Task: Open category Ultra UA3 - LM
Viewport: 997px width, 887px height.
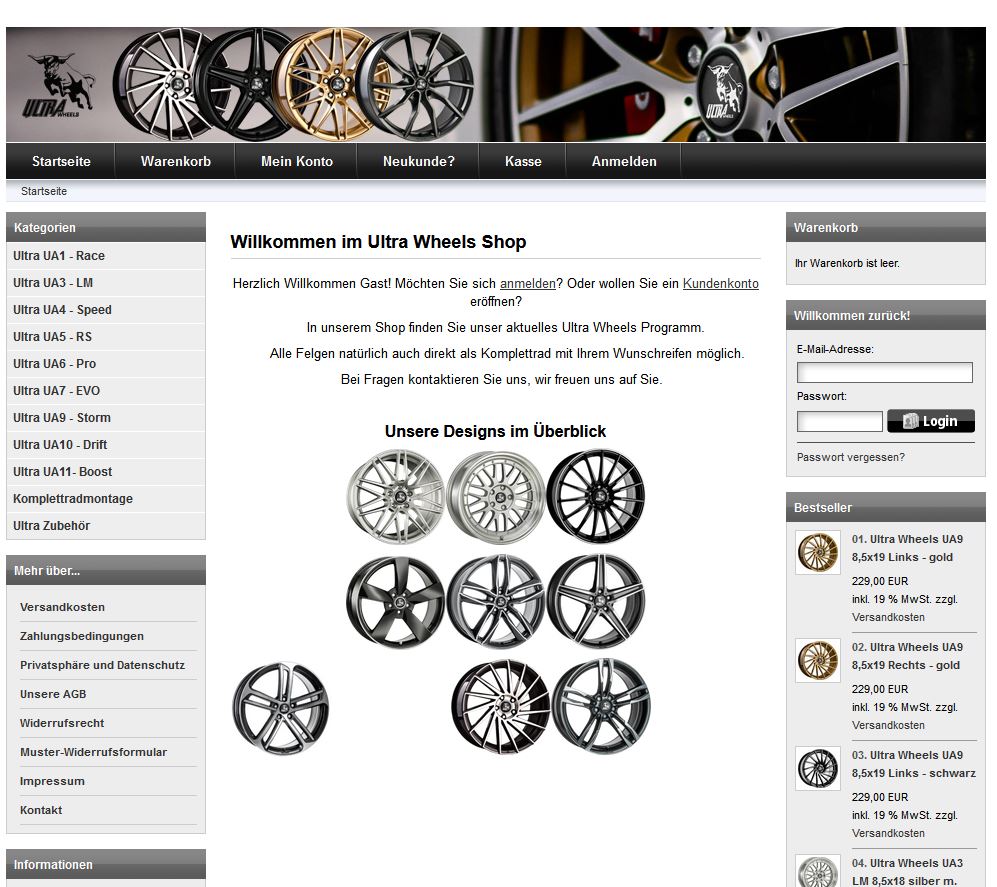Action: [106, 282]
